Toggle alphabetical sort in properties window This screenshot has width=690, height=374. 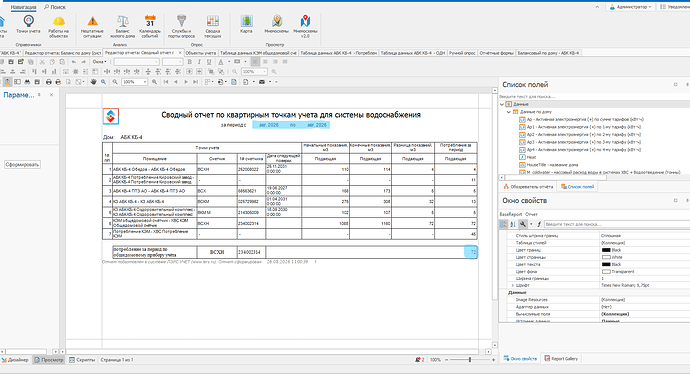(x=513, y=224)
